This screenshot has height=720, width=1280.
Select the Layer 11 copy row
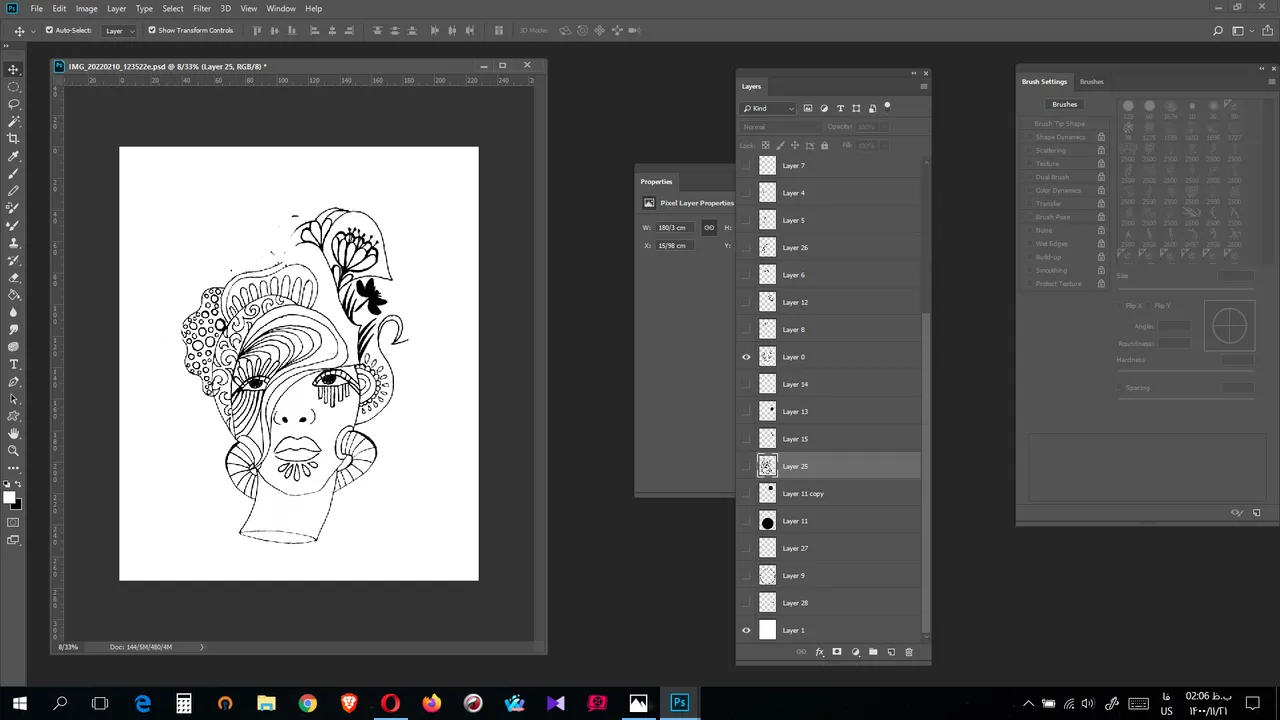(x=828, y=494)
